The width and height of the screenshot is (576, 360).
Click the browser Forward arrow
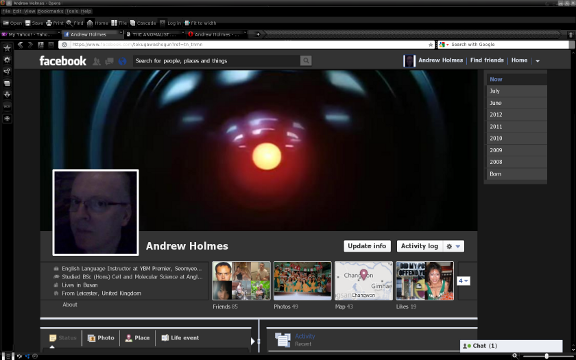click(30, 45)
